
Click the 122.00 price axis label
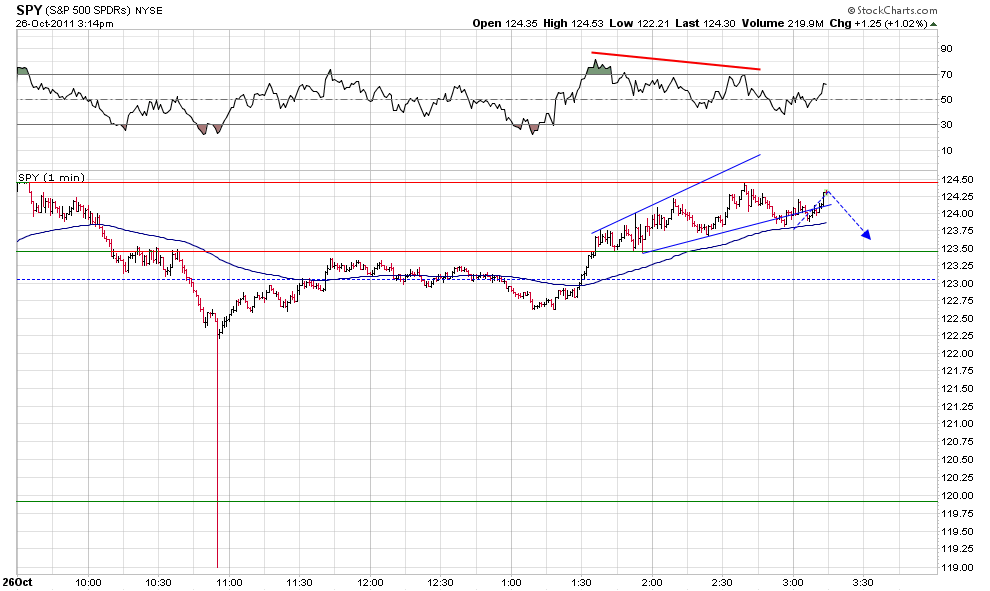pos(957,354)
